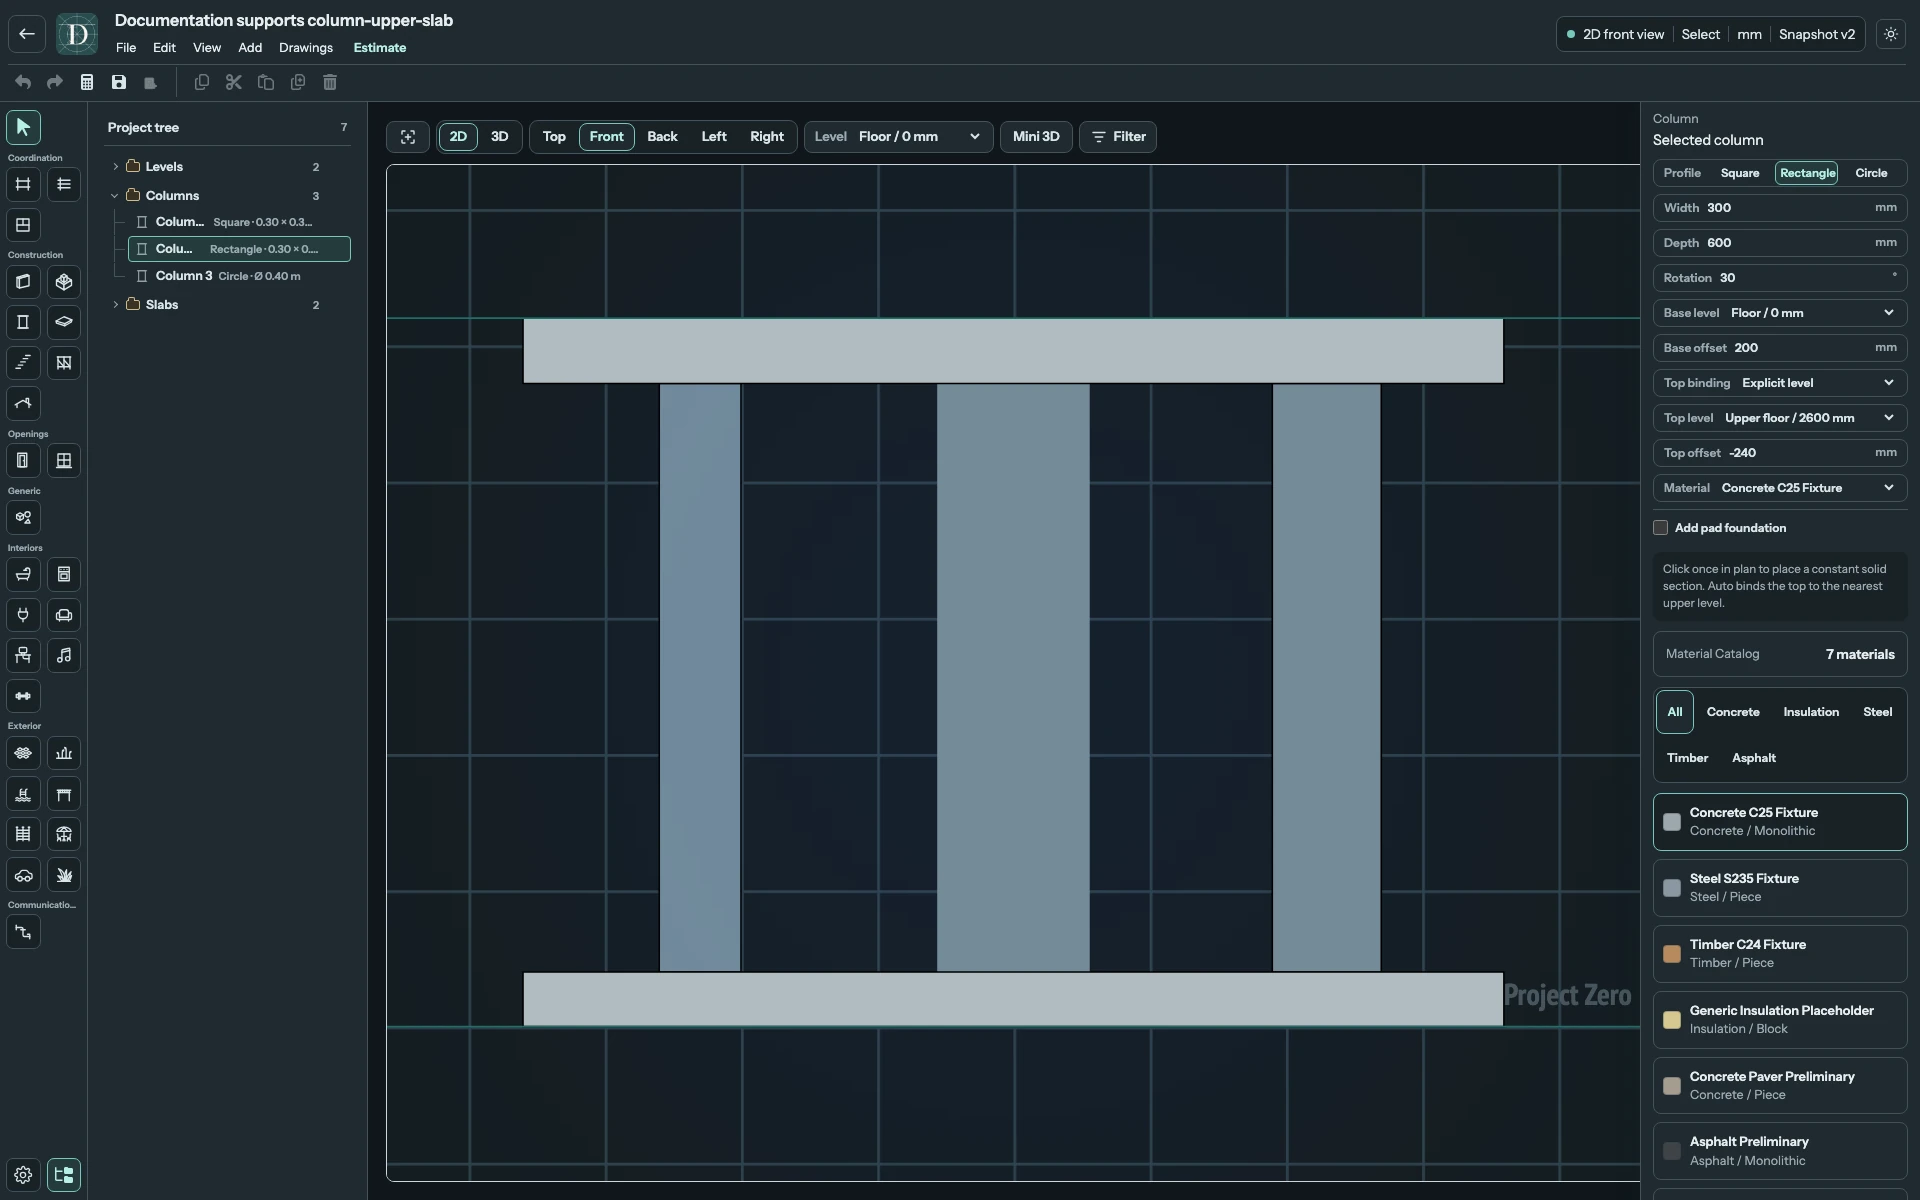Choose the stairs tool
This screenshot has height=1200, width=1920.
click(x=23, y=363)
